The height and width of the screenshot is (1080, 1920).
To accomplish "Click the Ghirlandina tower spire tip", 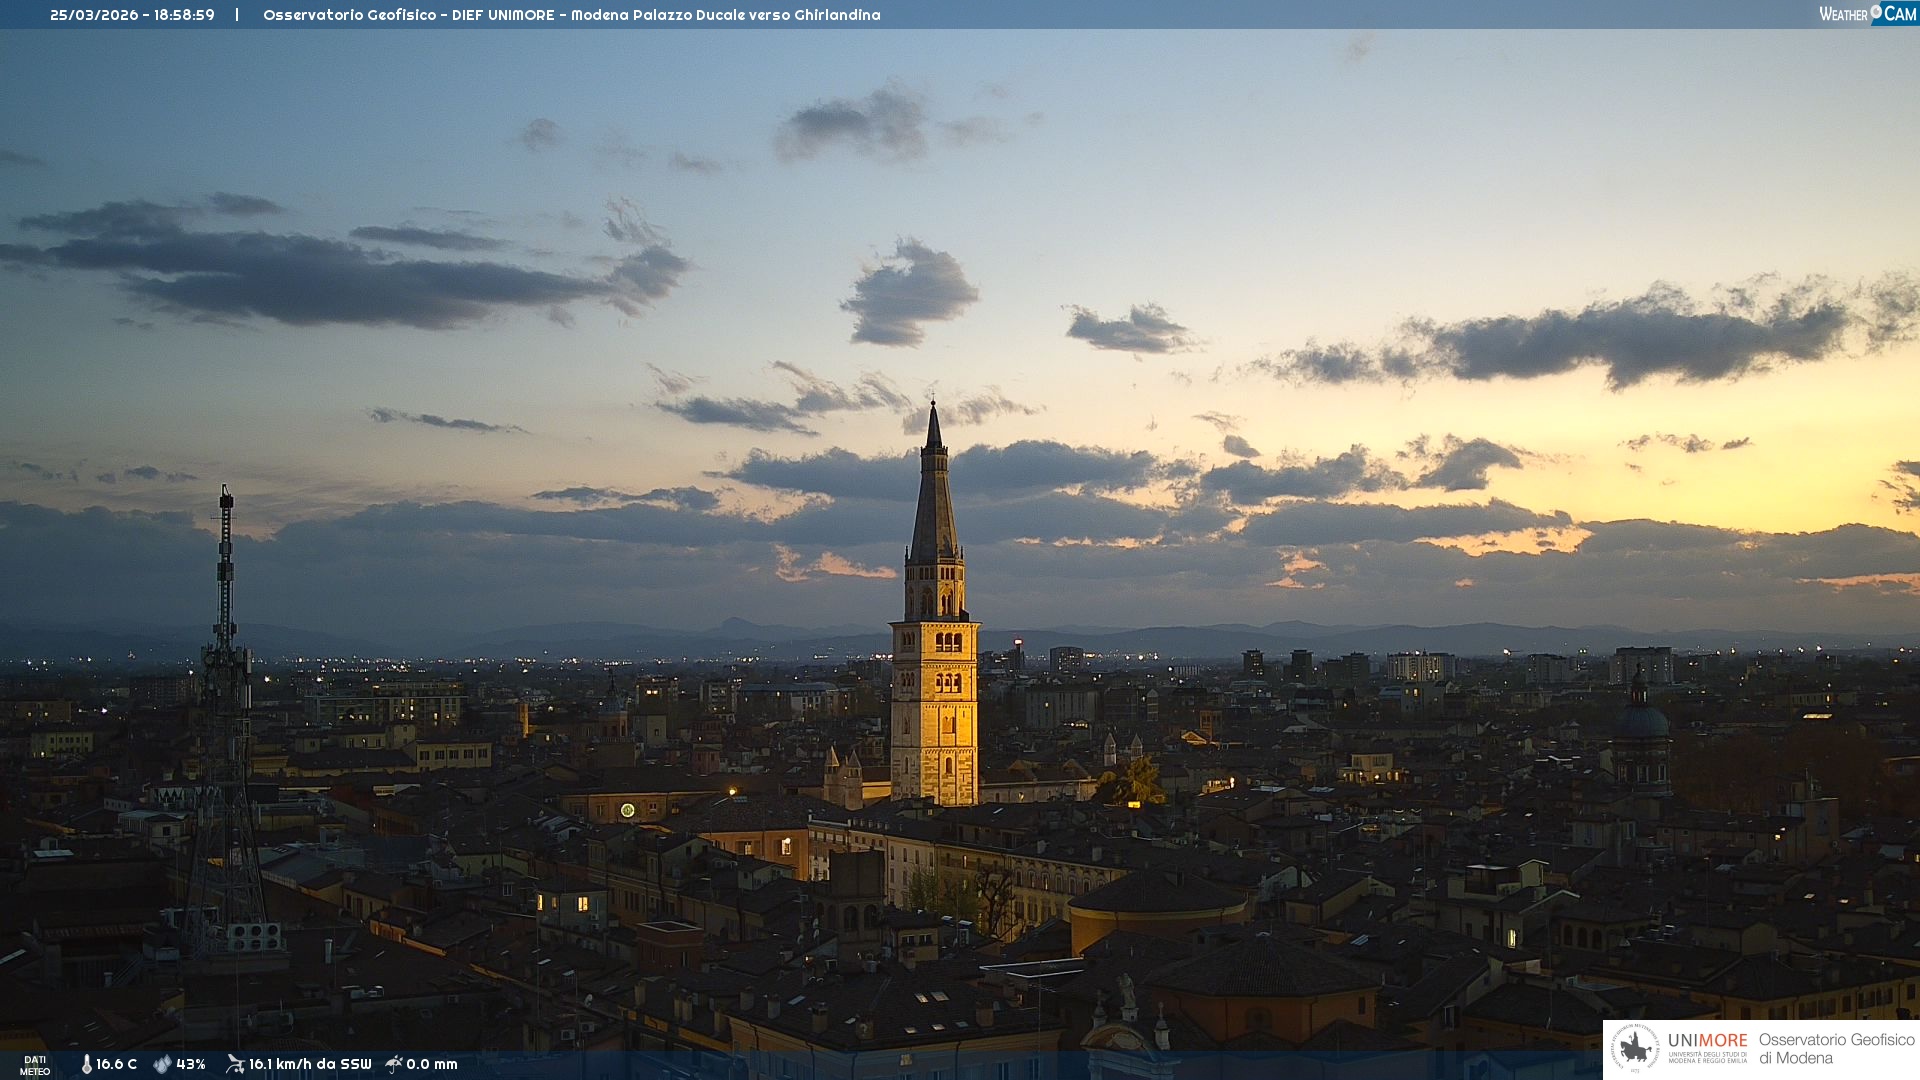I will coord(933,406).
